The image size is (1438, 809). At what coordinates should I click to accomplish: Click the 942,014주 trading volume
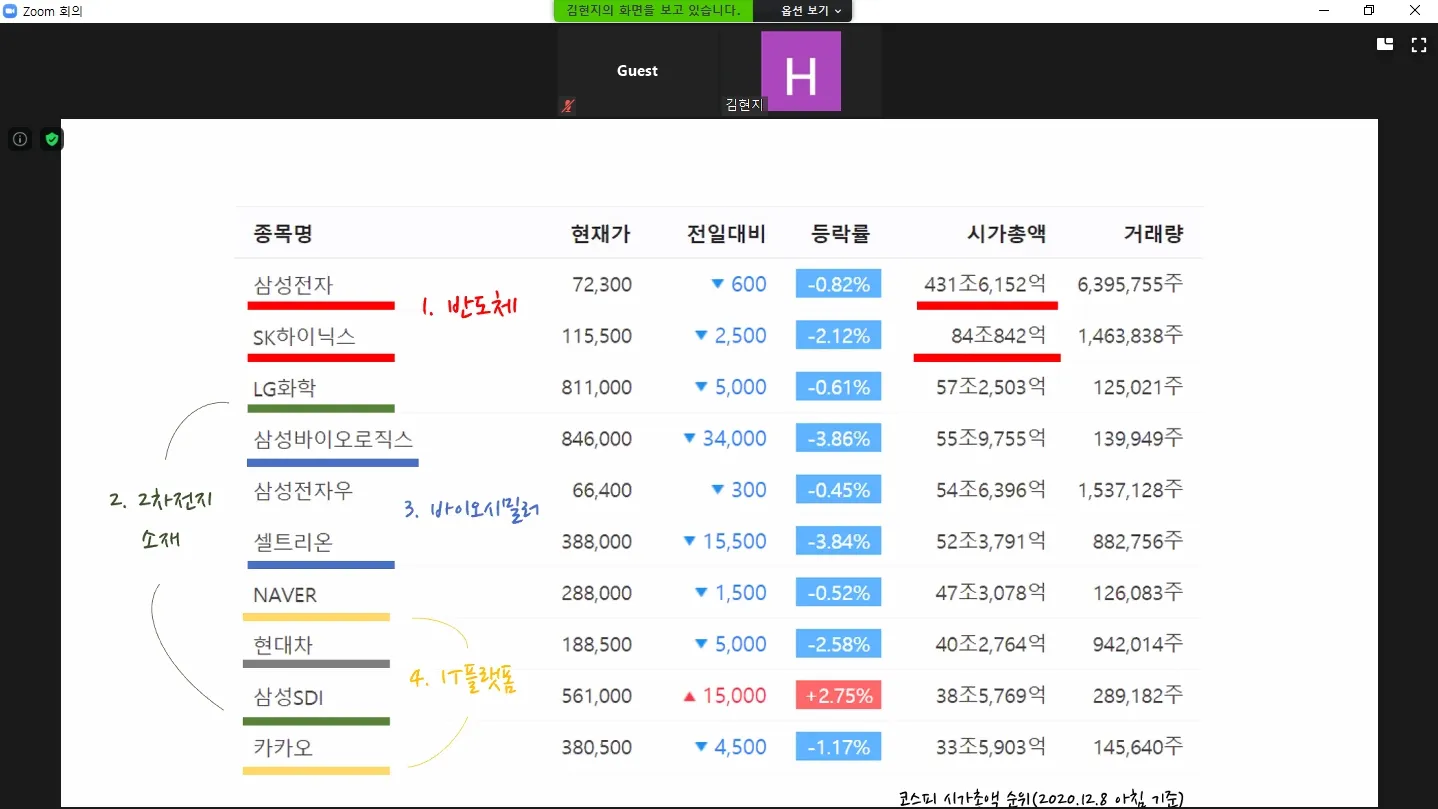1138,644
